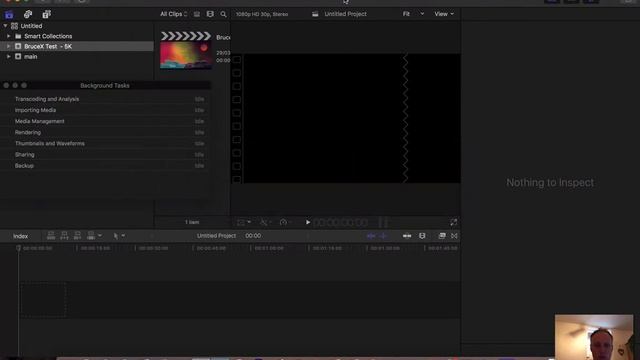
Task: Select the BruceX Test - 5K event
Action: (x=77, y=46)
